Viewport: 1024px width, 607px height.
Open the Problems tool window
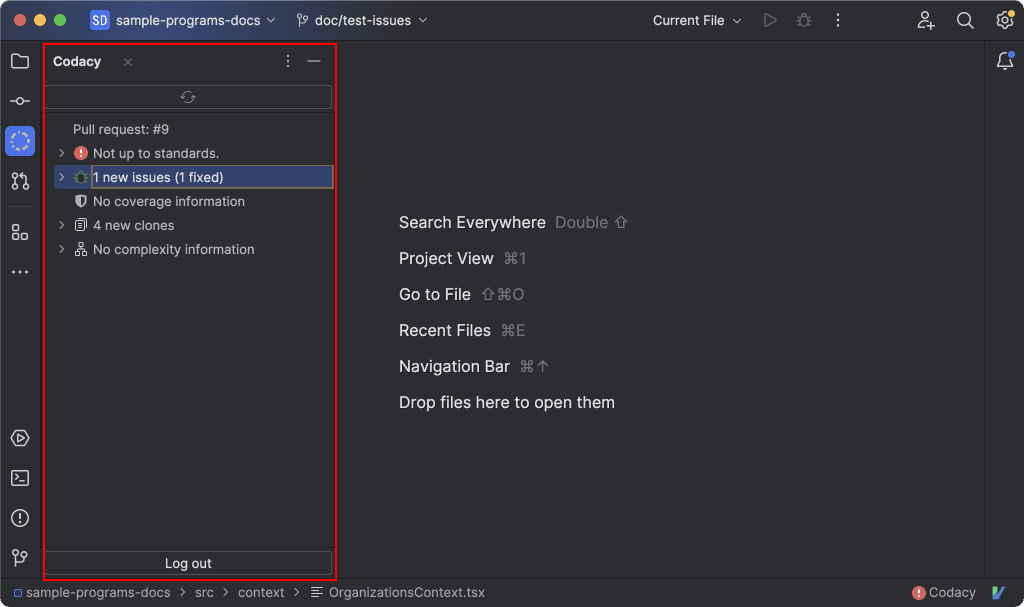pos(20,518)
